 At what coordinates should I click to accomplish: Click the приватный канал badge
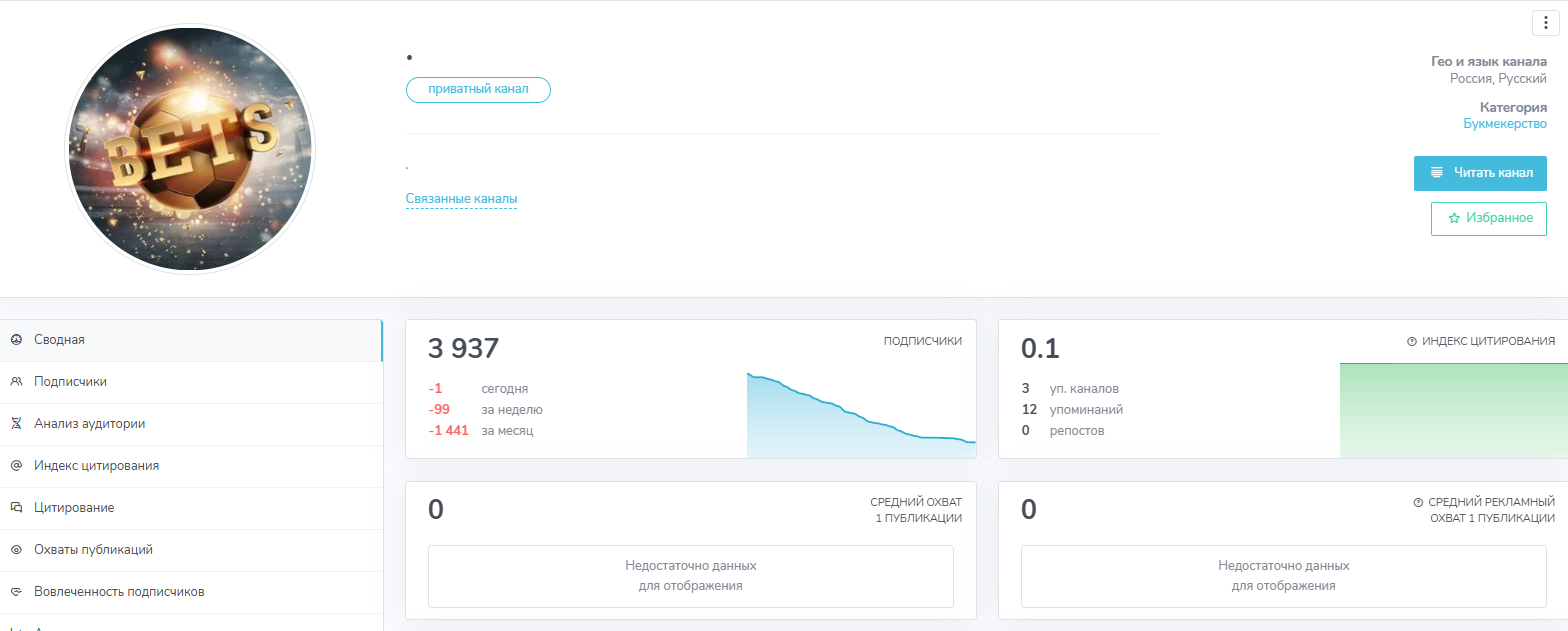(478, 90)
